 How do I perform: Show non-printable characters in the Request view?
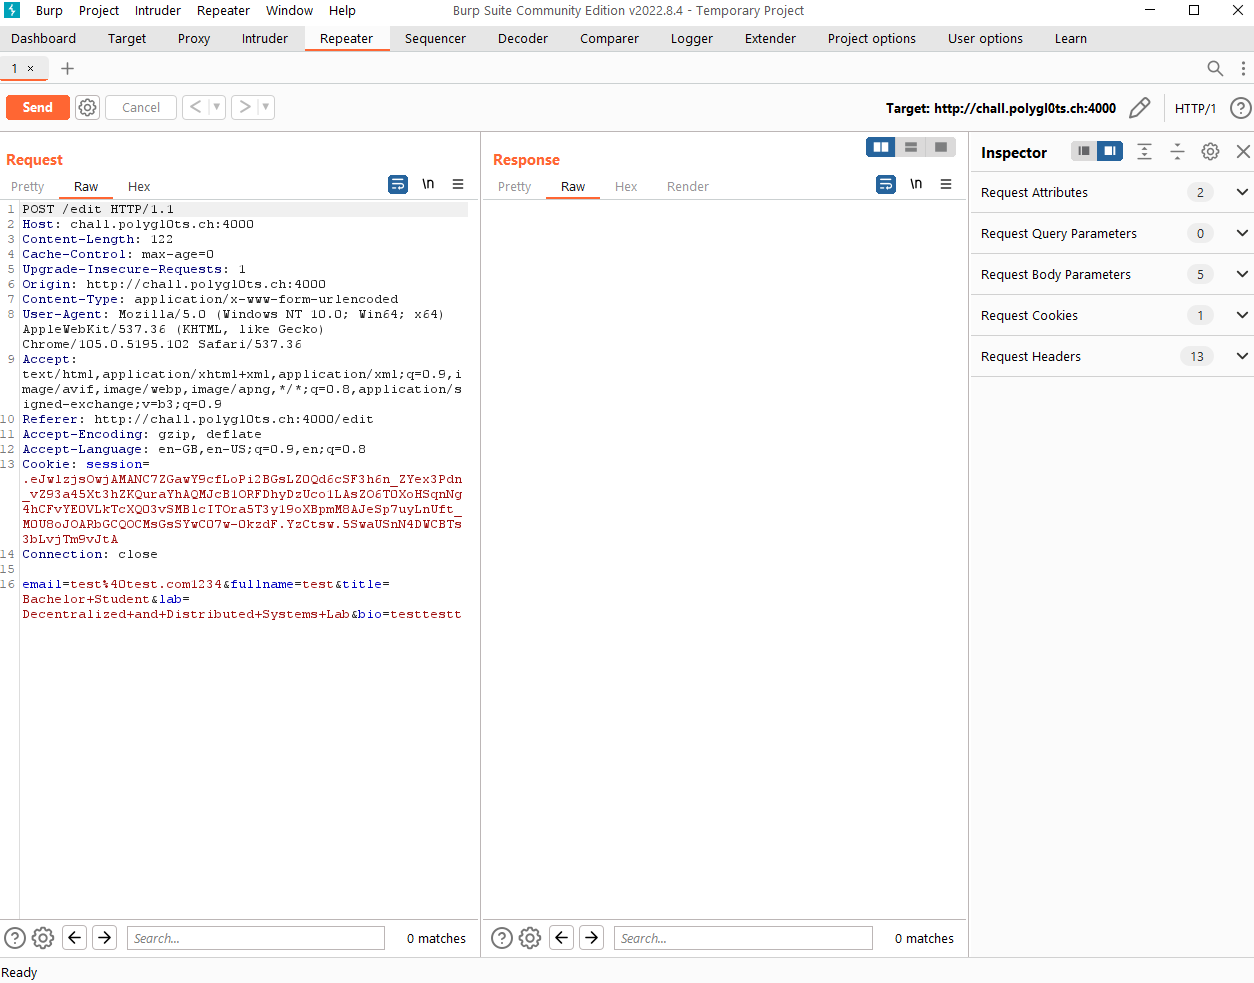(428, 184)
